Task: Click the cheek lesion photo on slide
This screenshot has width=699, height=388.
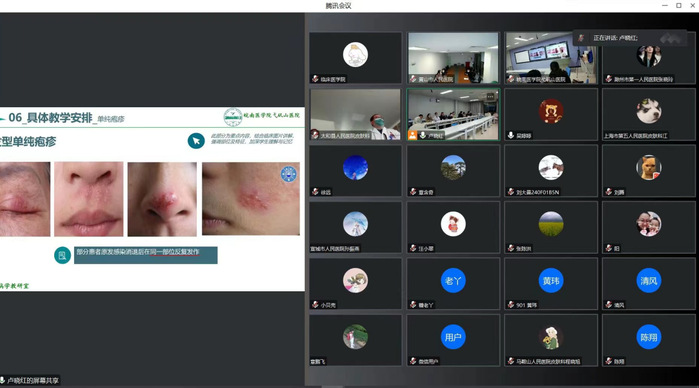Action: tap(251, 199)
